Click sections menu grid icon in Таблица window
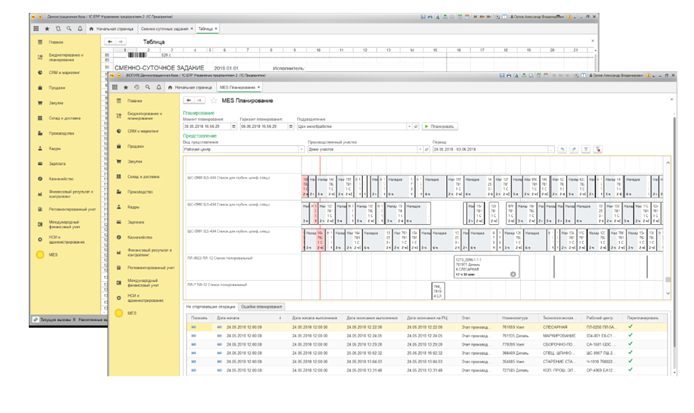 click(36, 28)
